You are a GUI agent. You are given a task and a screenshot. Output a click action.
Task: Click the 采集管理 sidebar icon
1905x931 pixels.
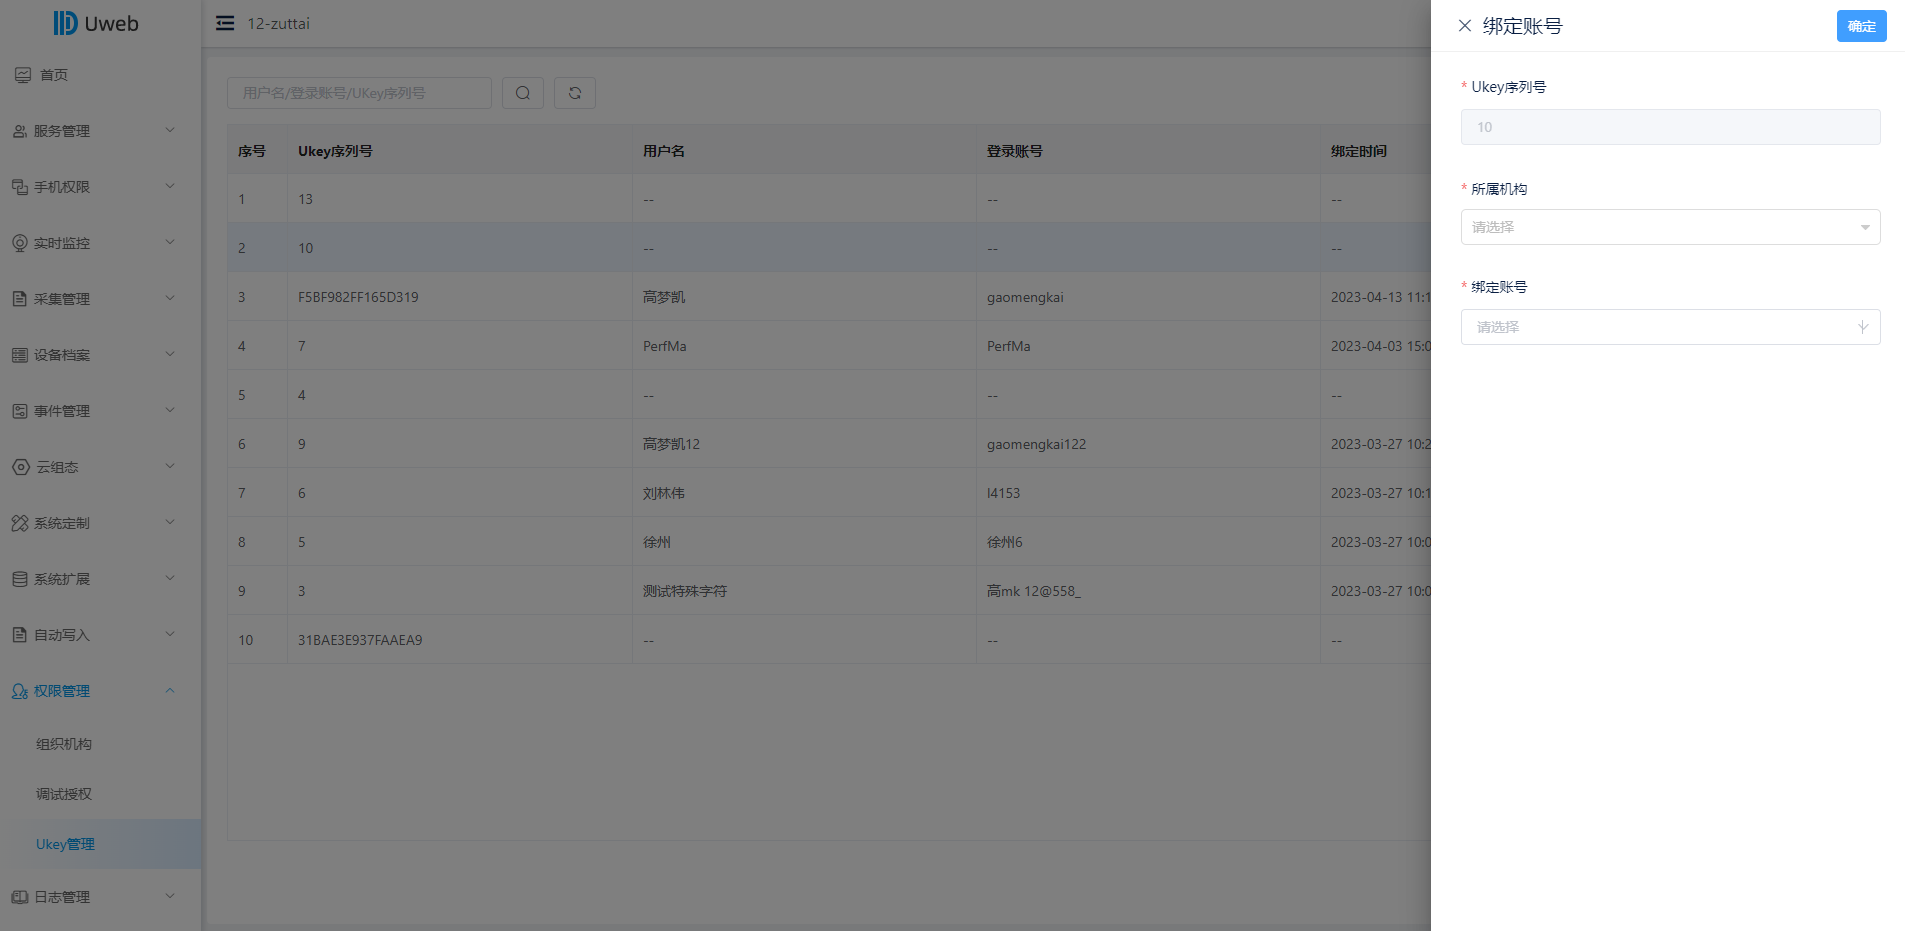click(x=20, y=299)
